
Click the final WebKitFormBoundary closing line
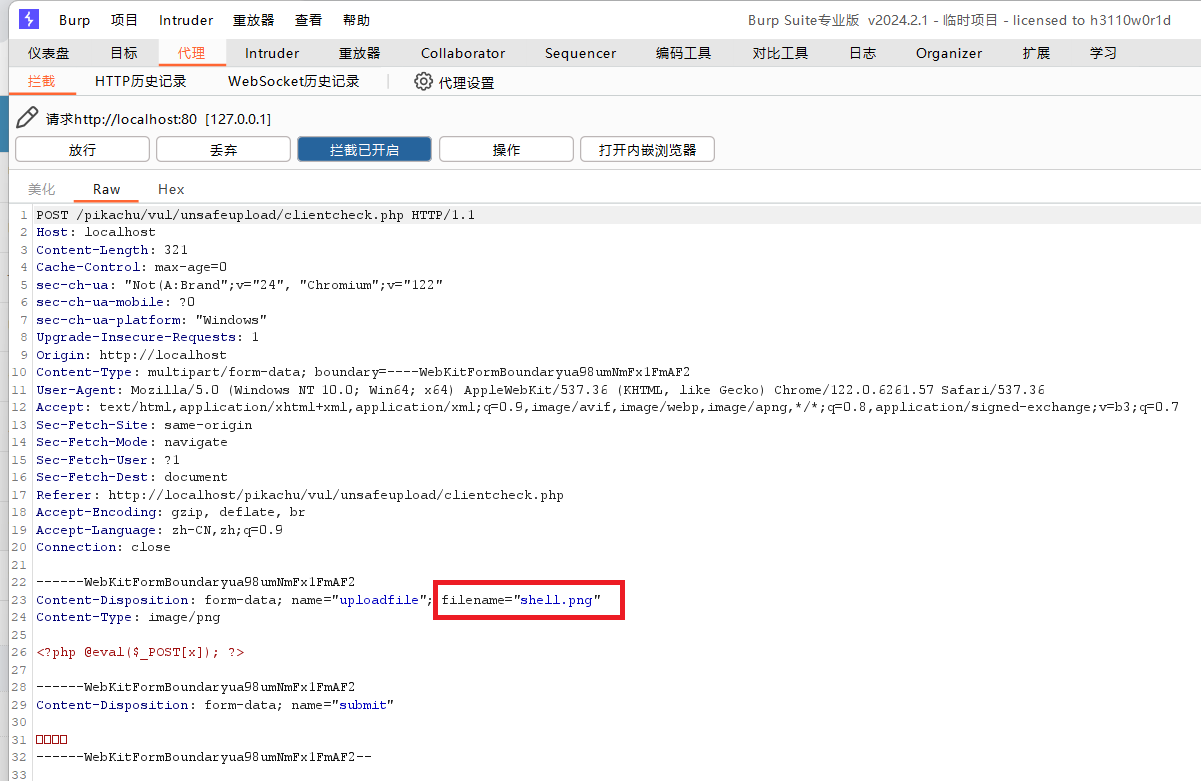(204, 757)
